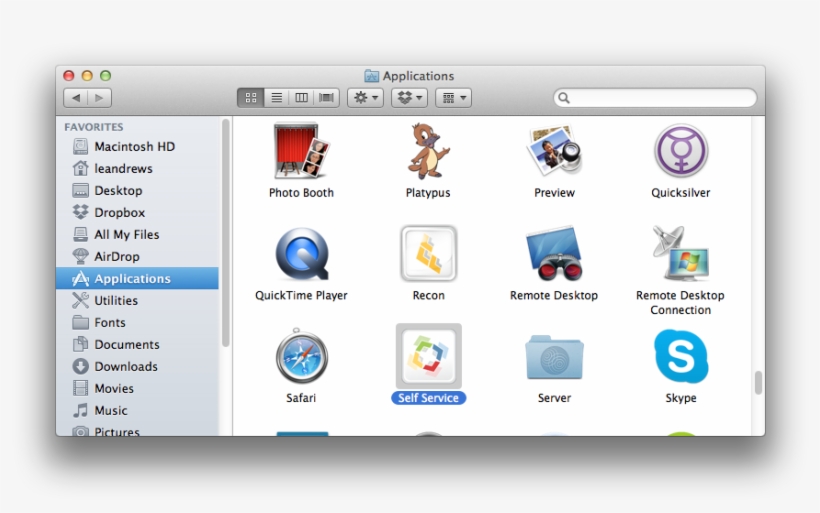Open Dropbox in the sidebar

pyautogui.click(x=137, y=212)
